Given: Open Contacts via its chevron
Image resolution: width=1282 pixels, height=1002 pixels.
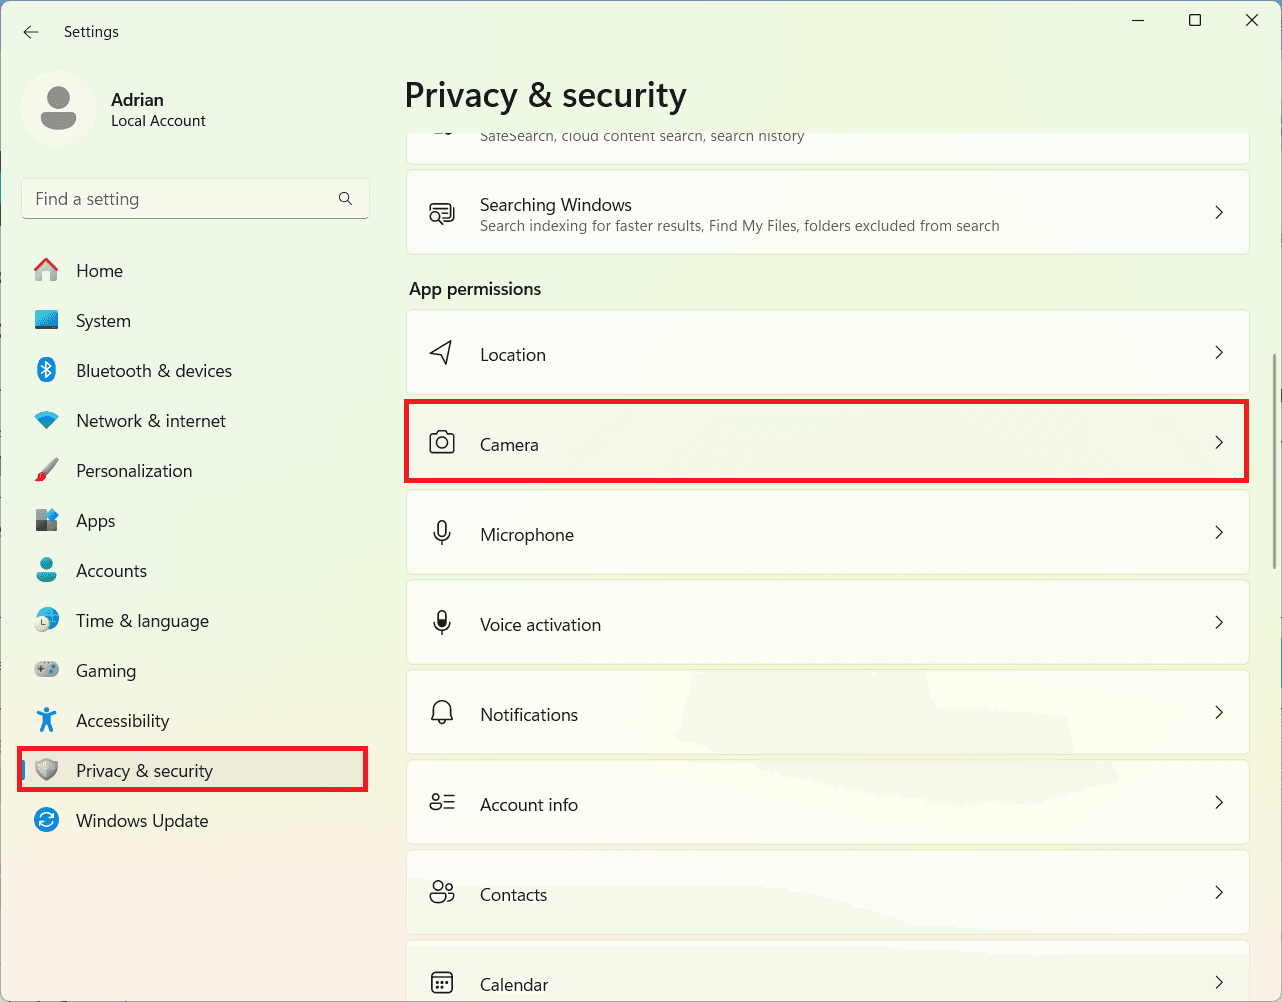Looking at the screenshot, I should (x=1219, y=892).
